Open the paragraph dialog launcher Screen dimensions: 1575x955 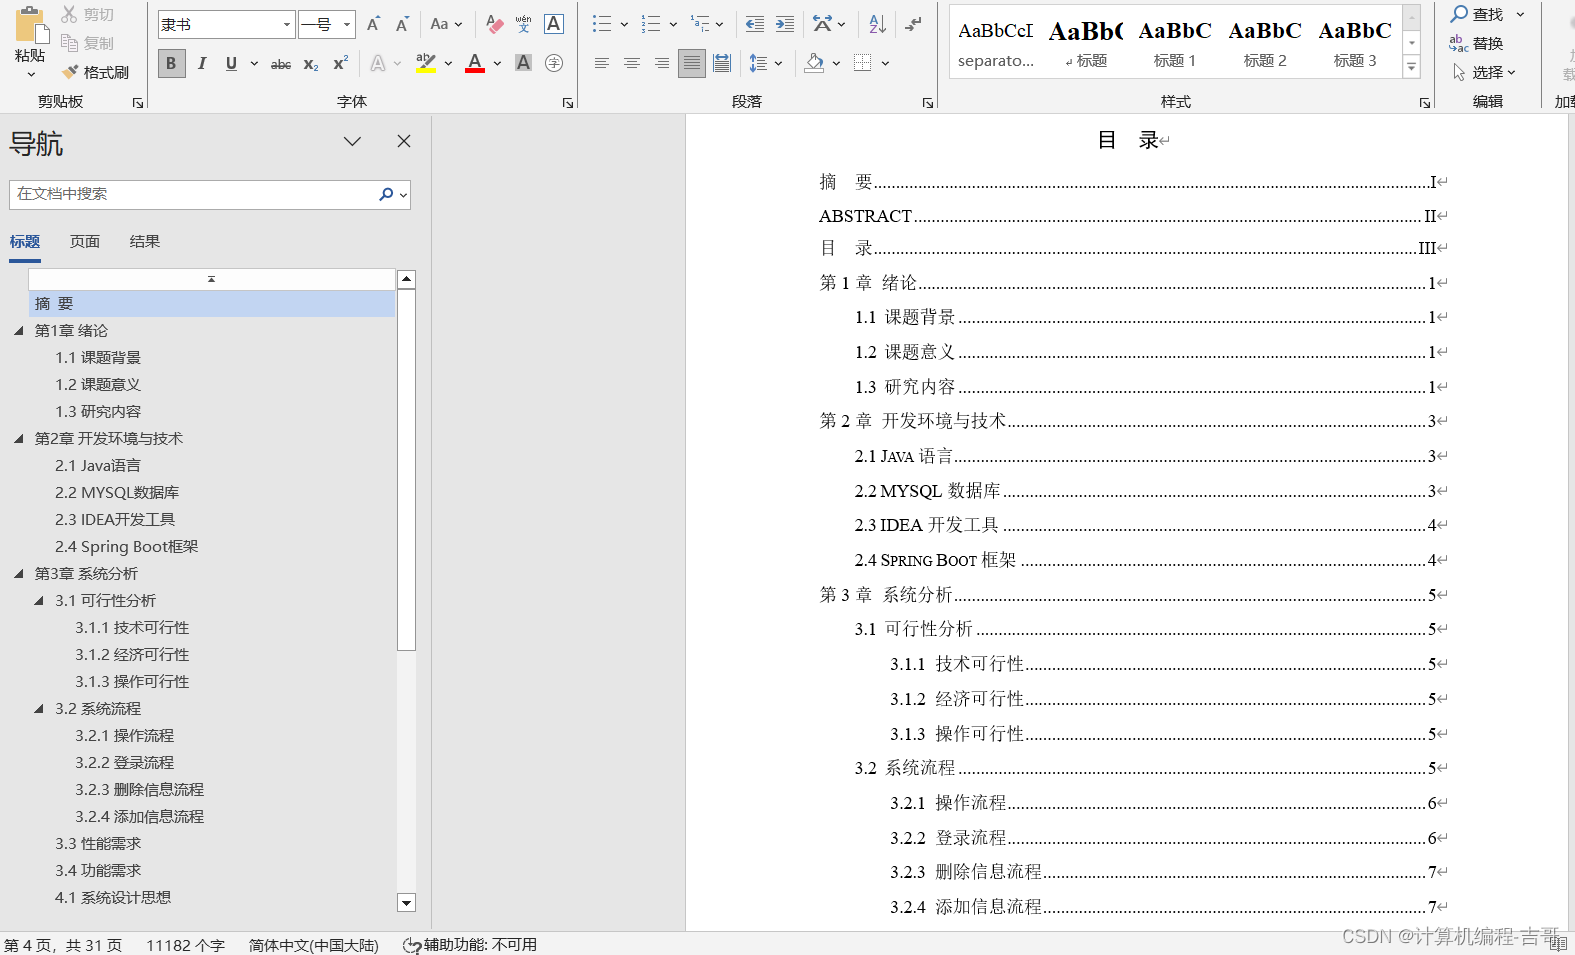coord(928,103)
